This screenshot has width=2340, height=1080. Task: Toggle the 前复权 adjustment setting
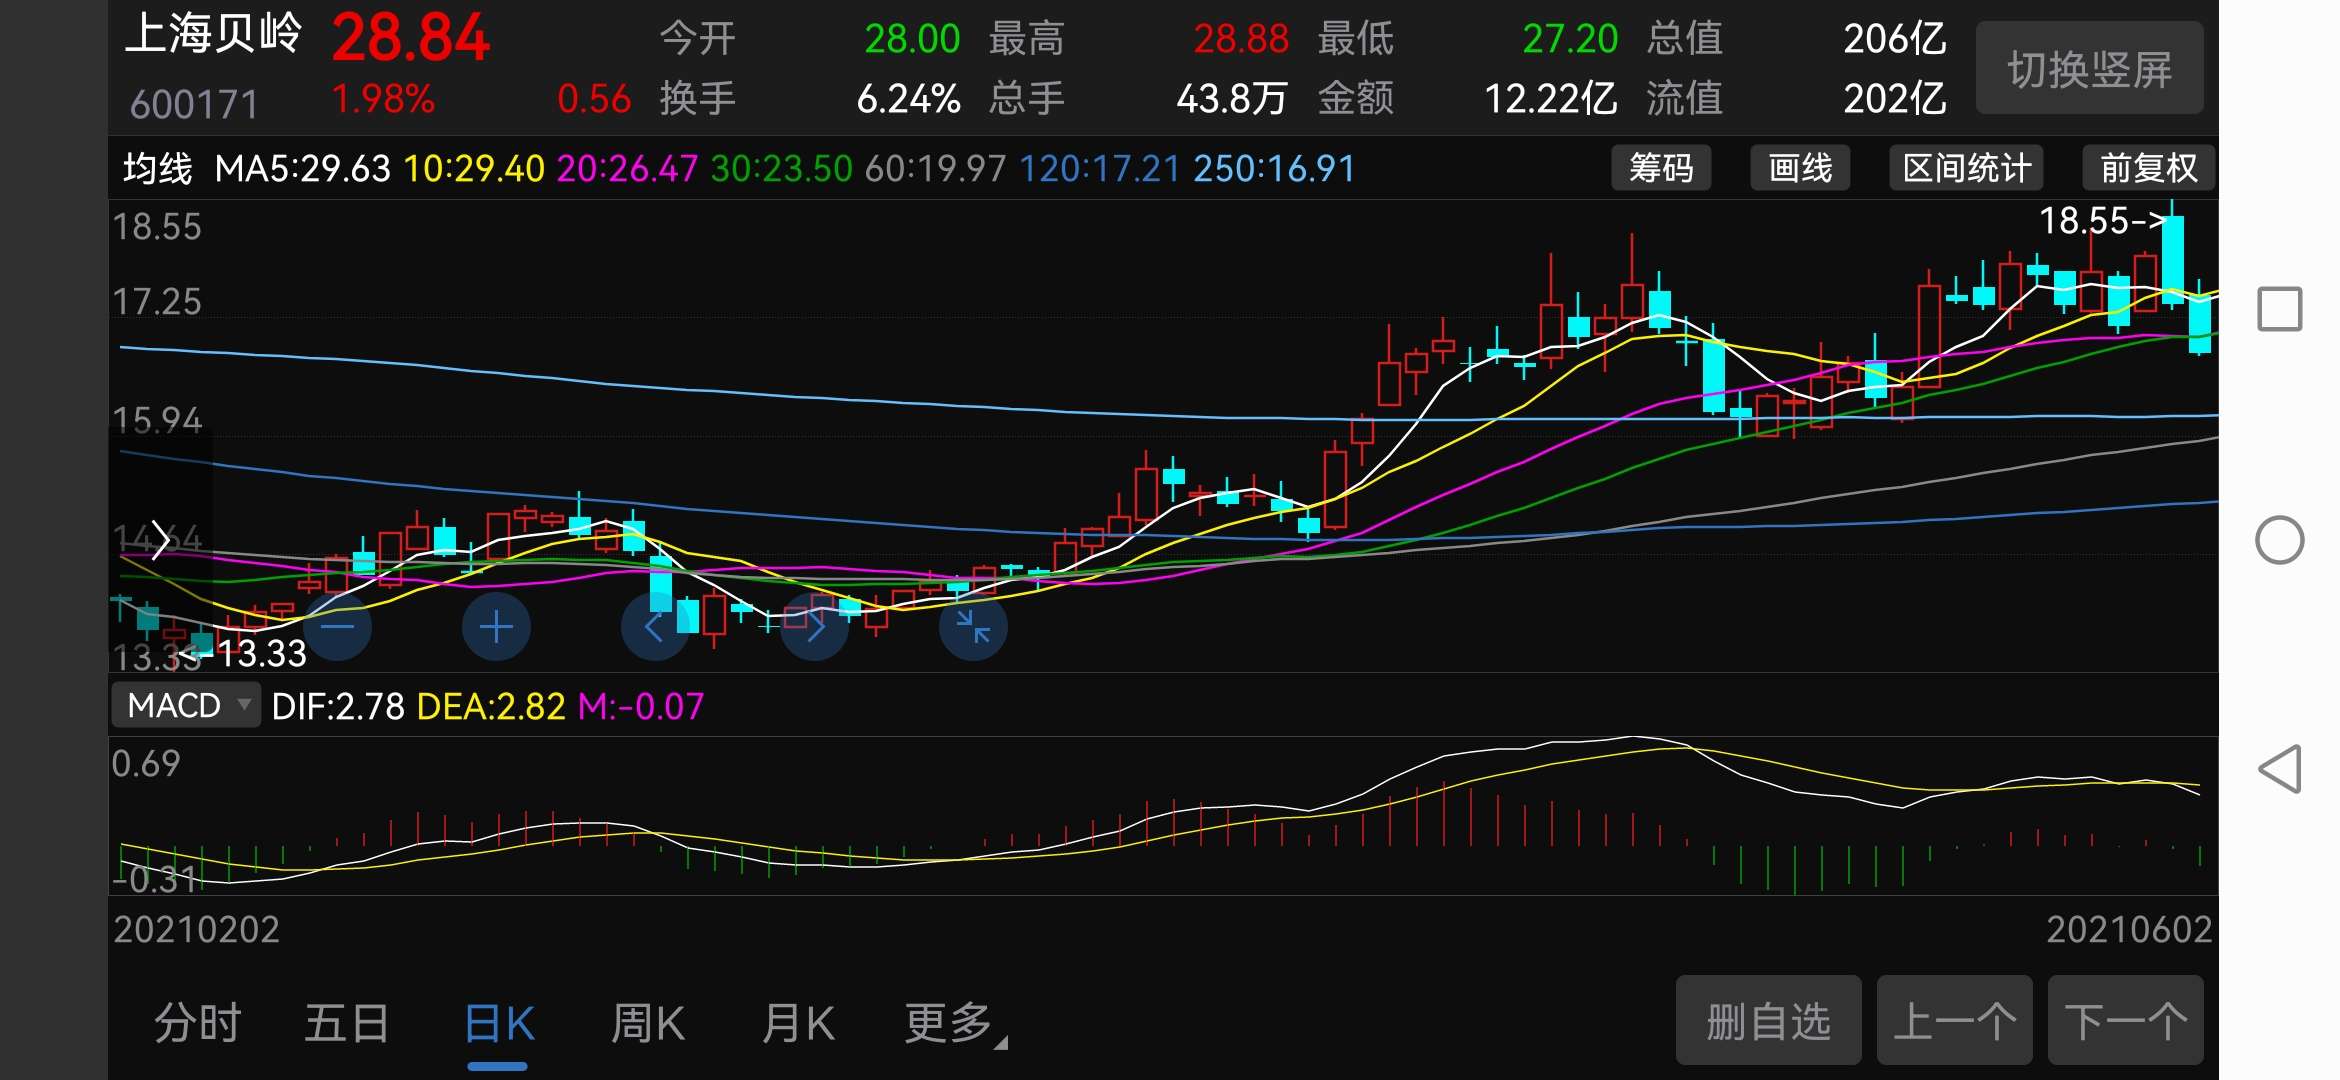click(x=2148, y=168)
